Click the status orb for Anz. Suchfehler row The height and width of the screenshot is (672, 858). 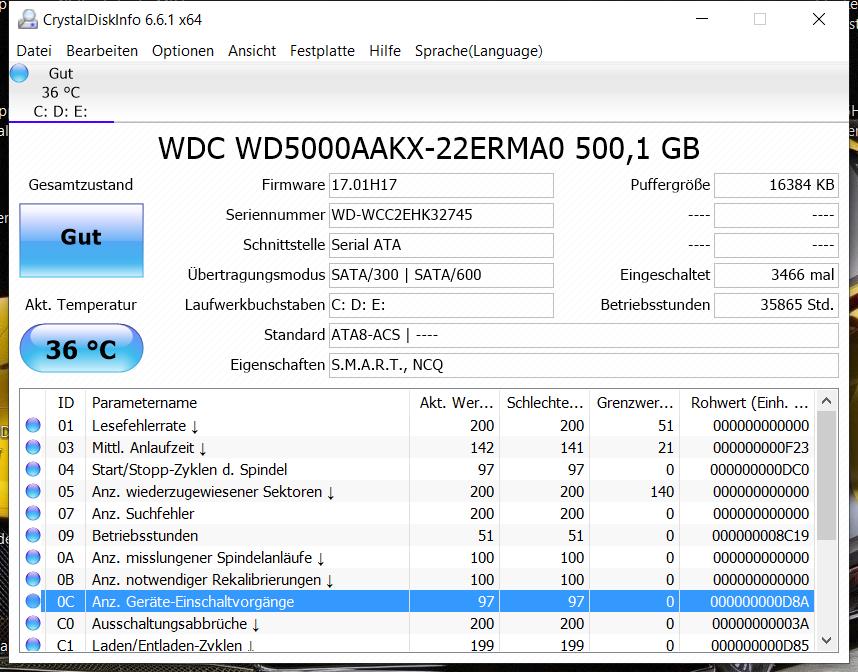[x=33, y=513]
